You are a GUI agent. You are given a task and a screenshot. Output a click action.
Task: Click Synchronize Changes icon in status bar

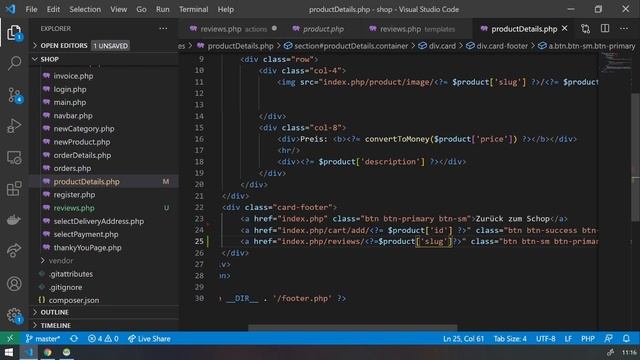pos(74,339)
